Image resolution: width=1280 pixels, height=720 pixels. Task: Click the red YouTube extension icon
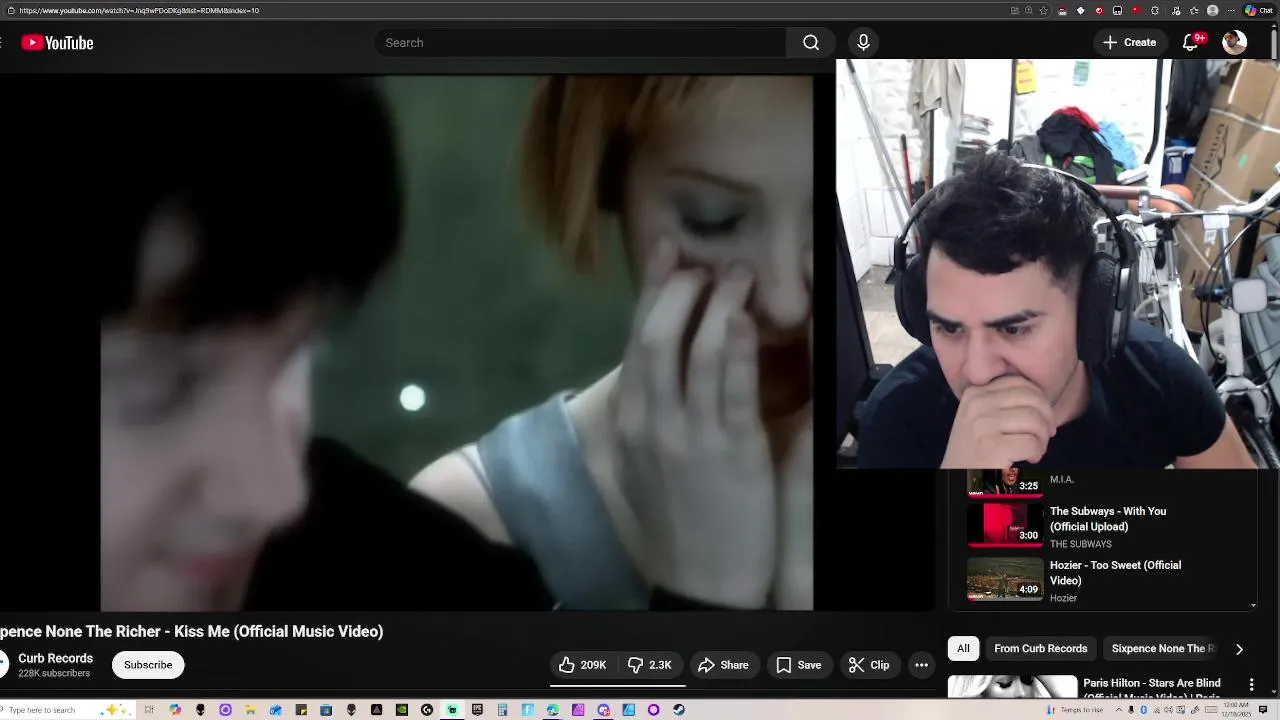click(x=1136, y=10)
